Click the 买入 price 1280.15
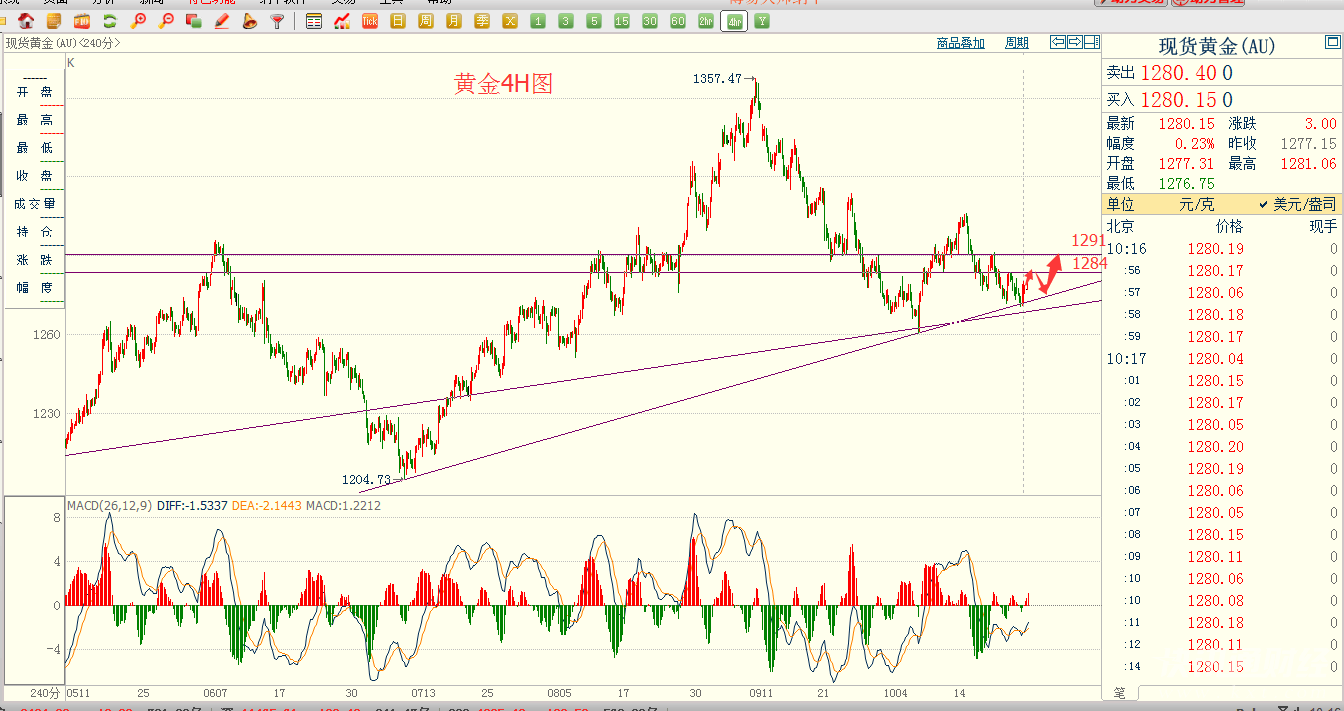Image resolution: width=1344 pixels, height=711 pixels. pyautogui.click(x=1178, y=100)
